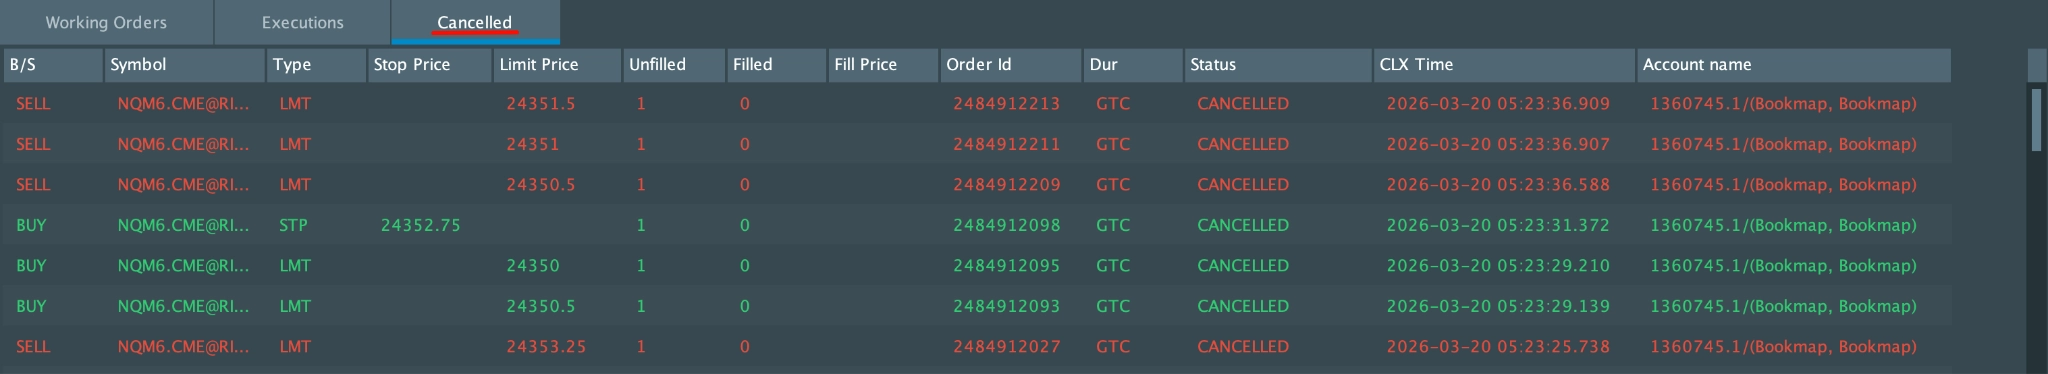Click limit price 24350.5 in BUY row
The height and width of the screenshot is (374, 2048).
(x=540, y=306)
